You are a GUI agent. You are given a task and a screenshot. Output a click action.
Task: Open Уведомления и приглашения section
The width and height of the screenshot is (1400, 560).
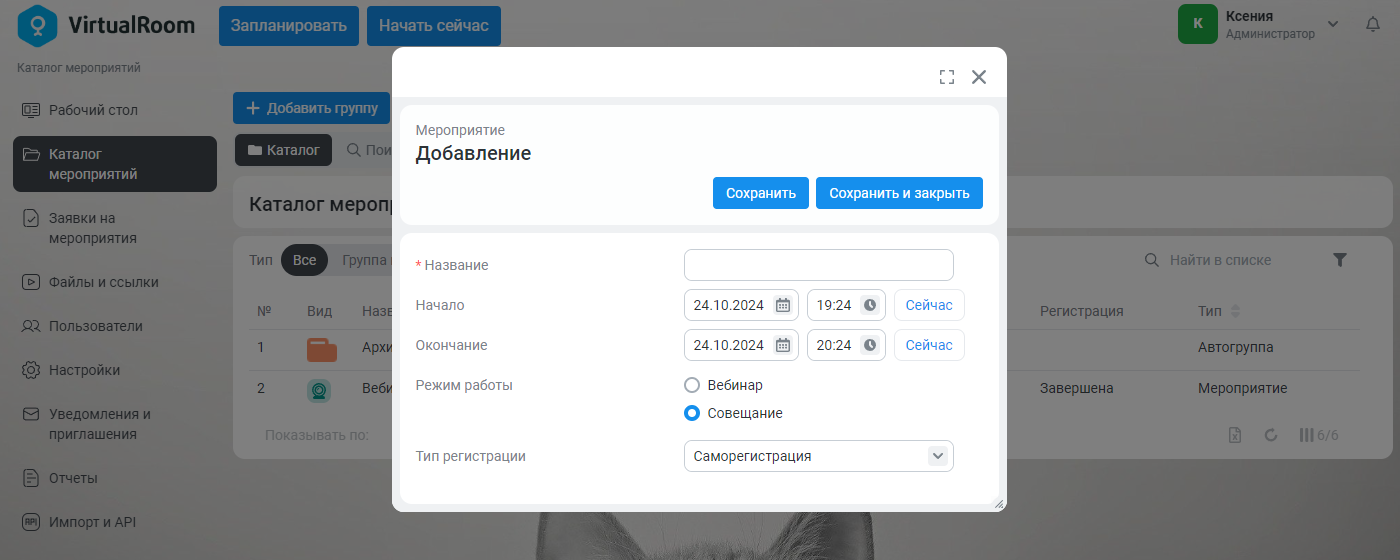tap(115, 424)
